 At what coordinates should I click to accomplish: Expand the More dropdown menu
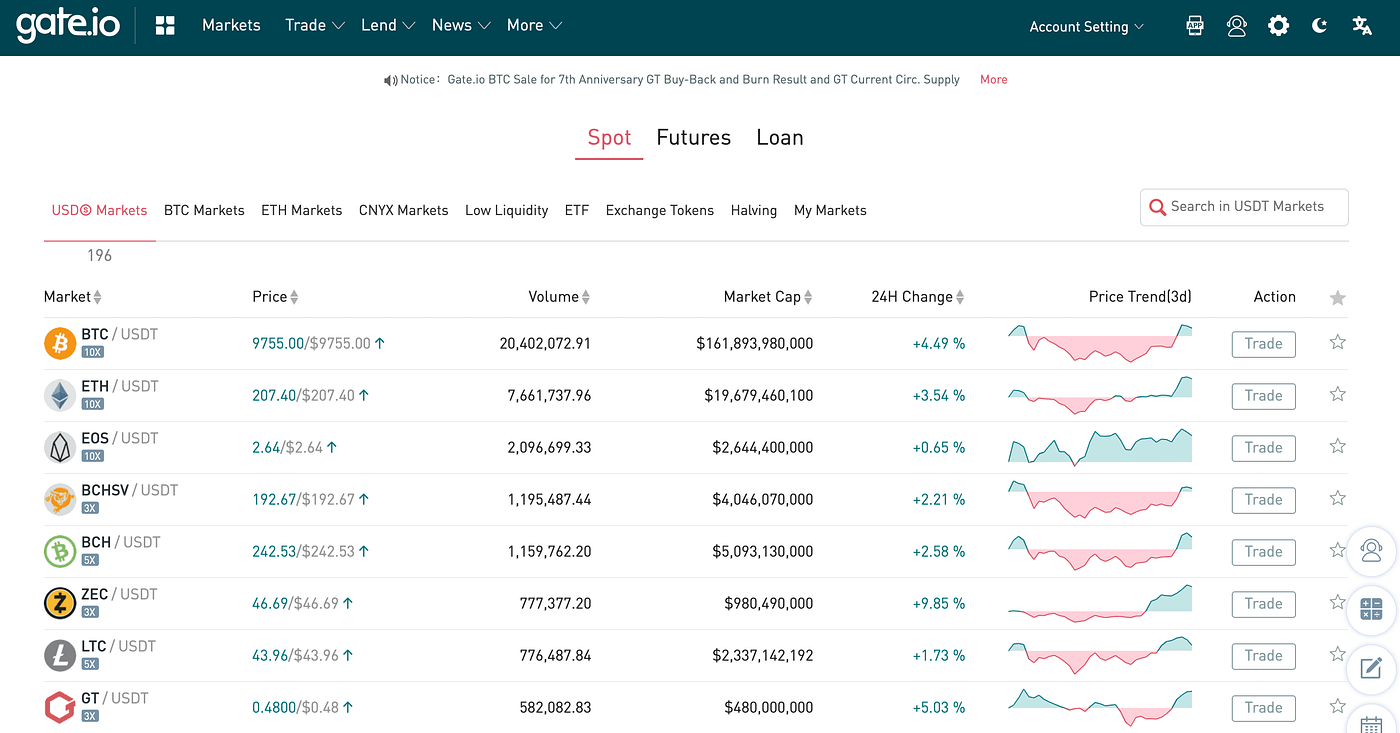pyautogui.click(x=534, y=26)
